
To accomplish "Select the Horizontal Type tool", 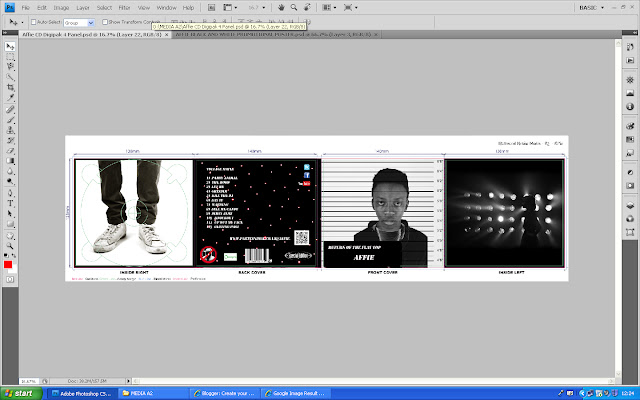I will point(10,203).
